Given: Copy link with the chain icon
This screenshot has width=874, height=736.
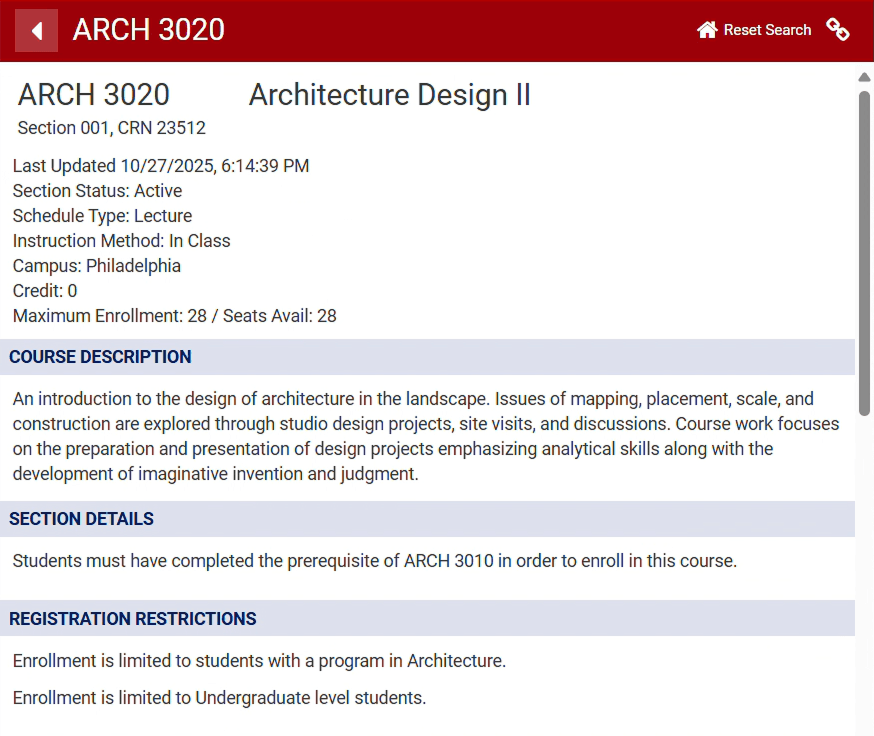Looking at the screenshot, I should (x=838, y=30).
